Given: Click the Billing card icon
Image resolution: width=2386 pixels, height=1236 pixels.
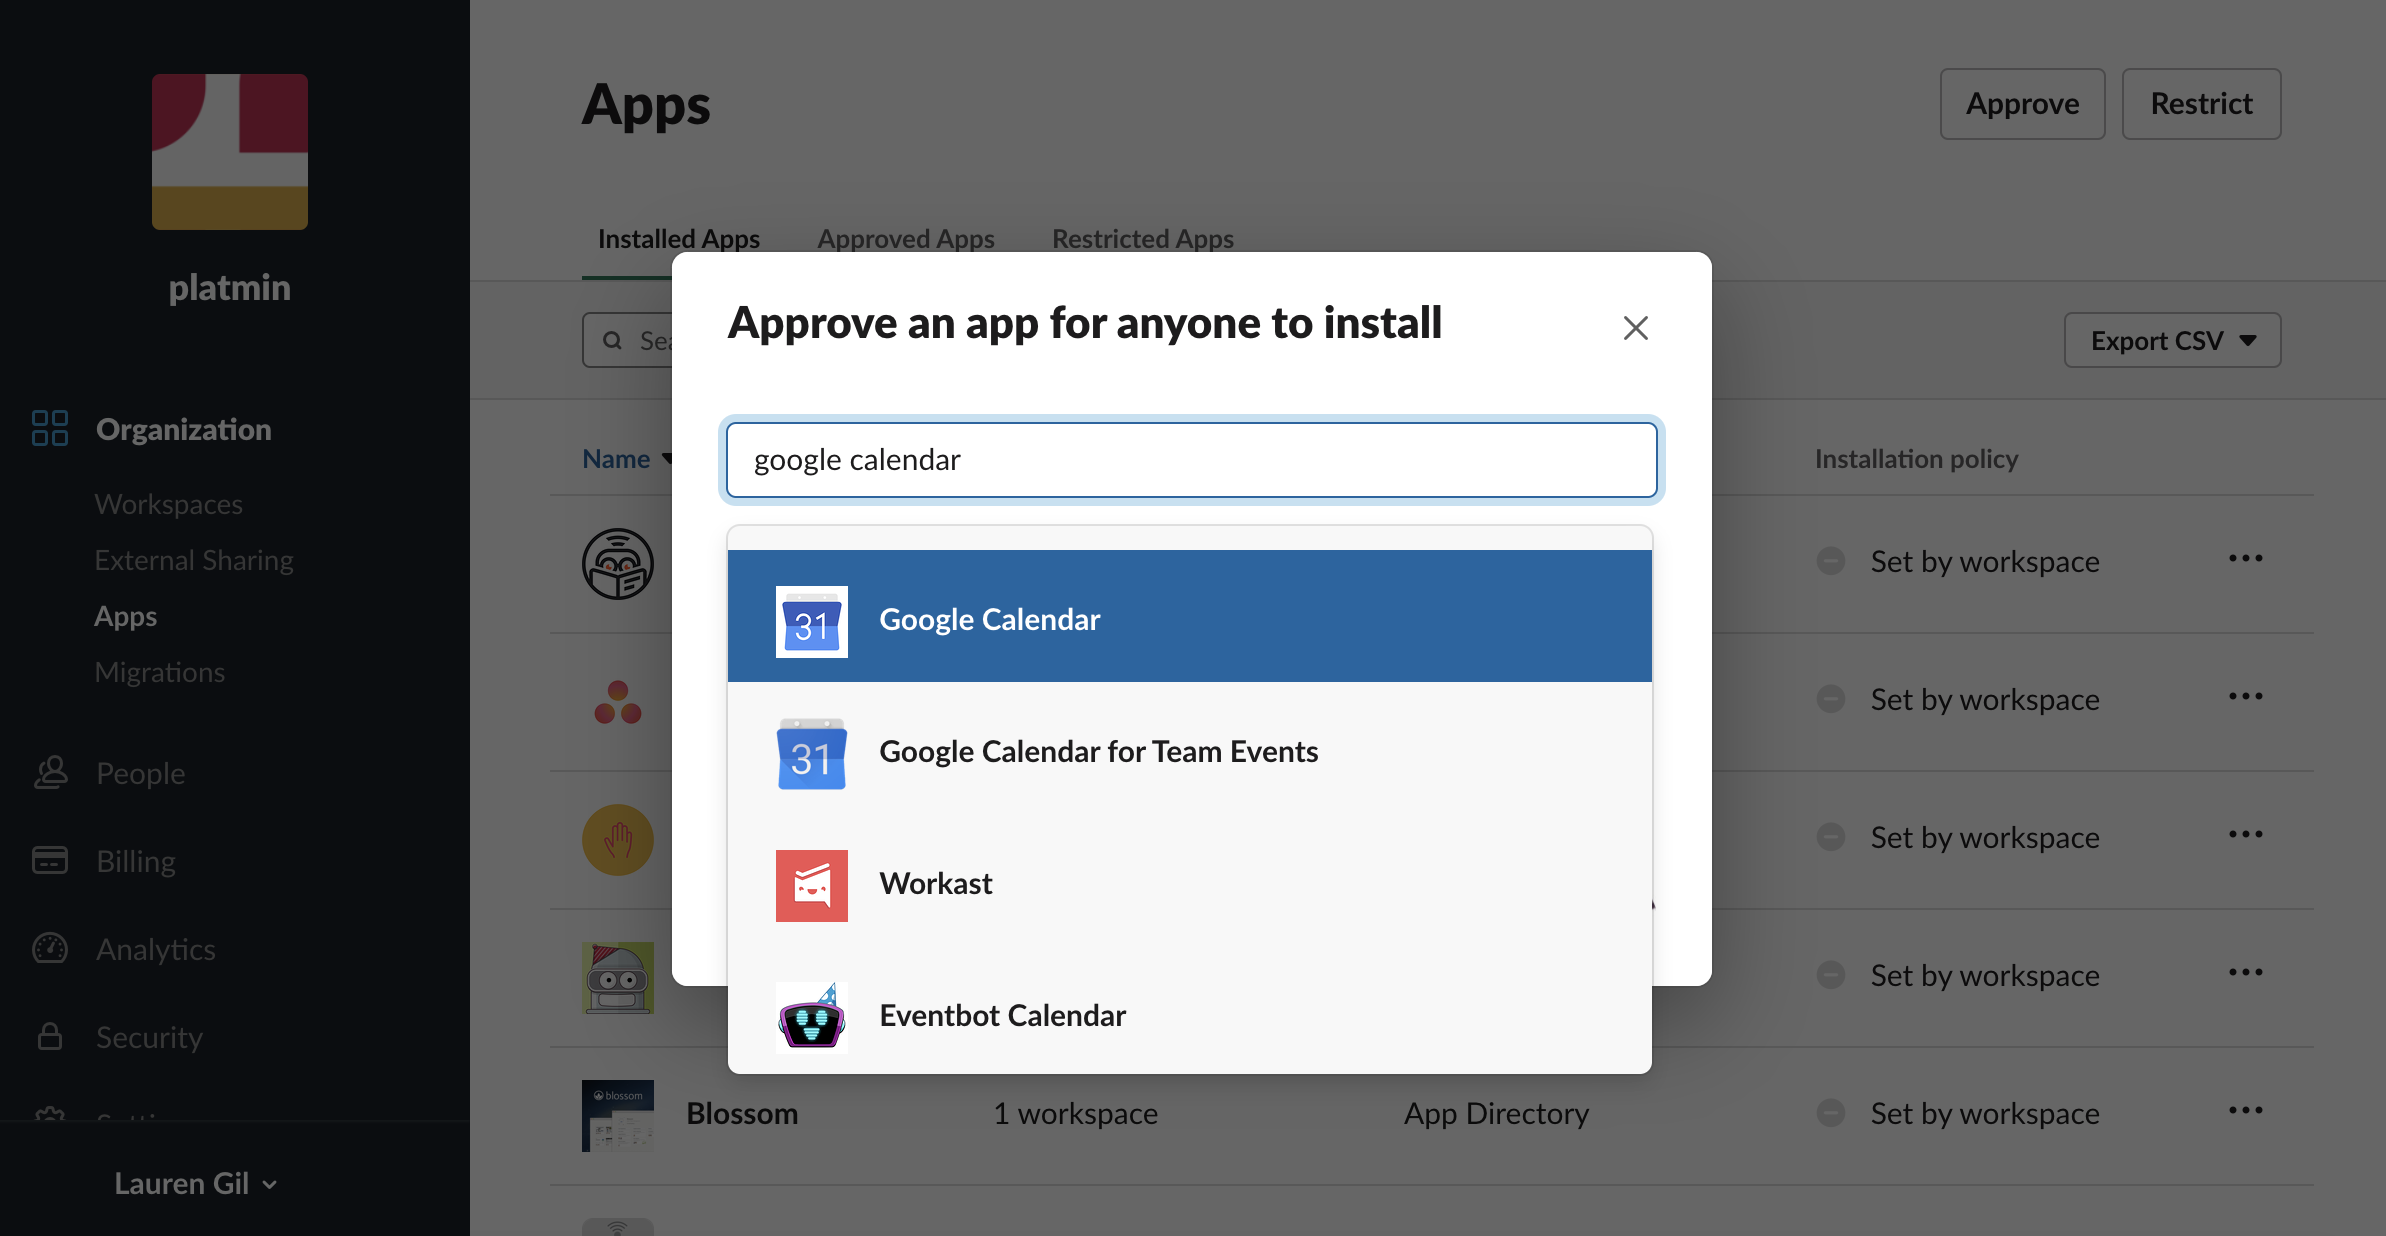Looking at the screenshot, I should coord(50,860).
